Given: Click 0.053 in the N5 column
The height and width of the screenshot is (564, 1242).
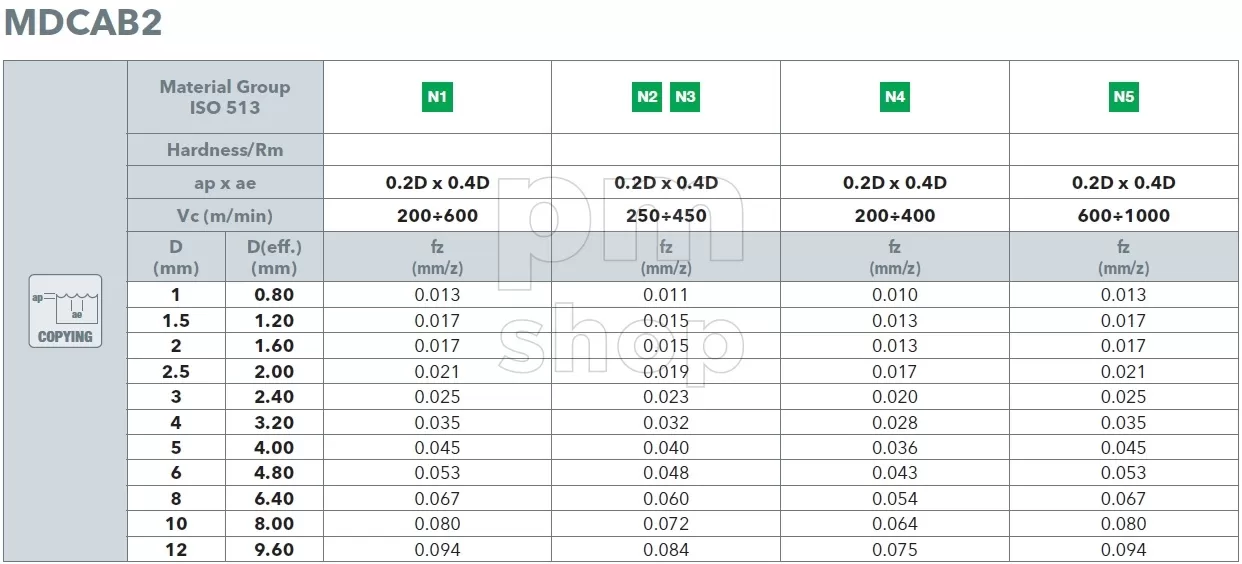Looking at the screenshot, I should pyautogui.click(x=1124, y=473).
